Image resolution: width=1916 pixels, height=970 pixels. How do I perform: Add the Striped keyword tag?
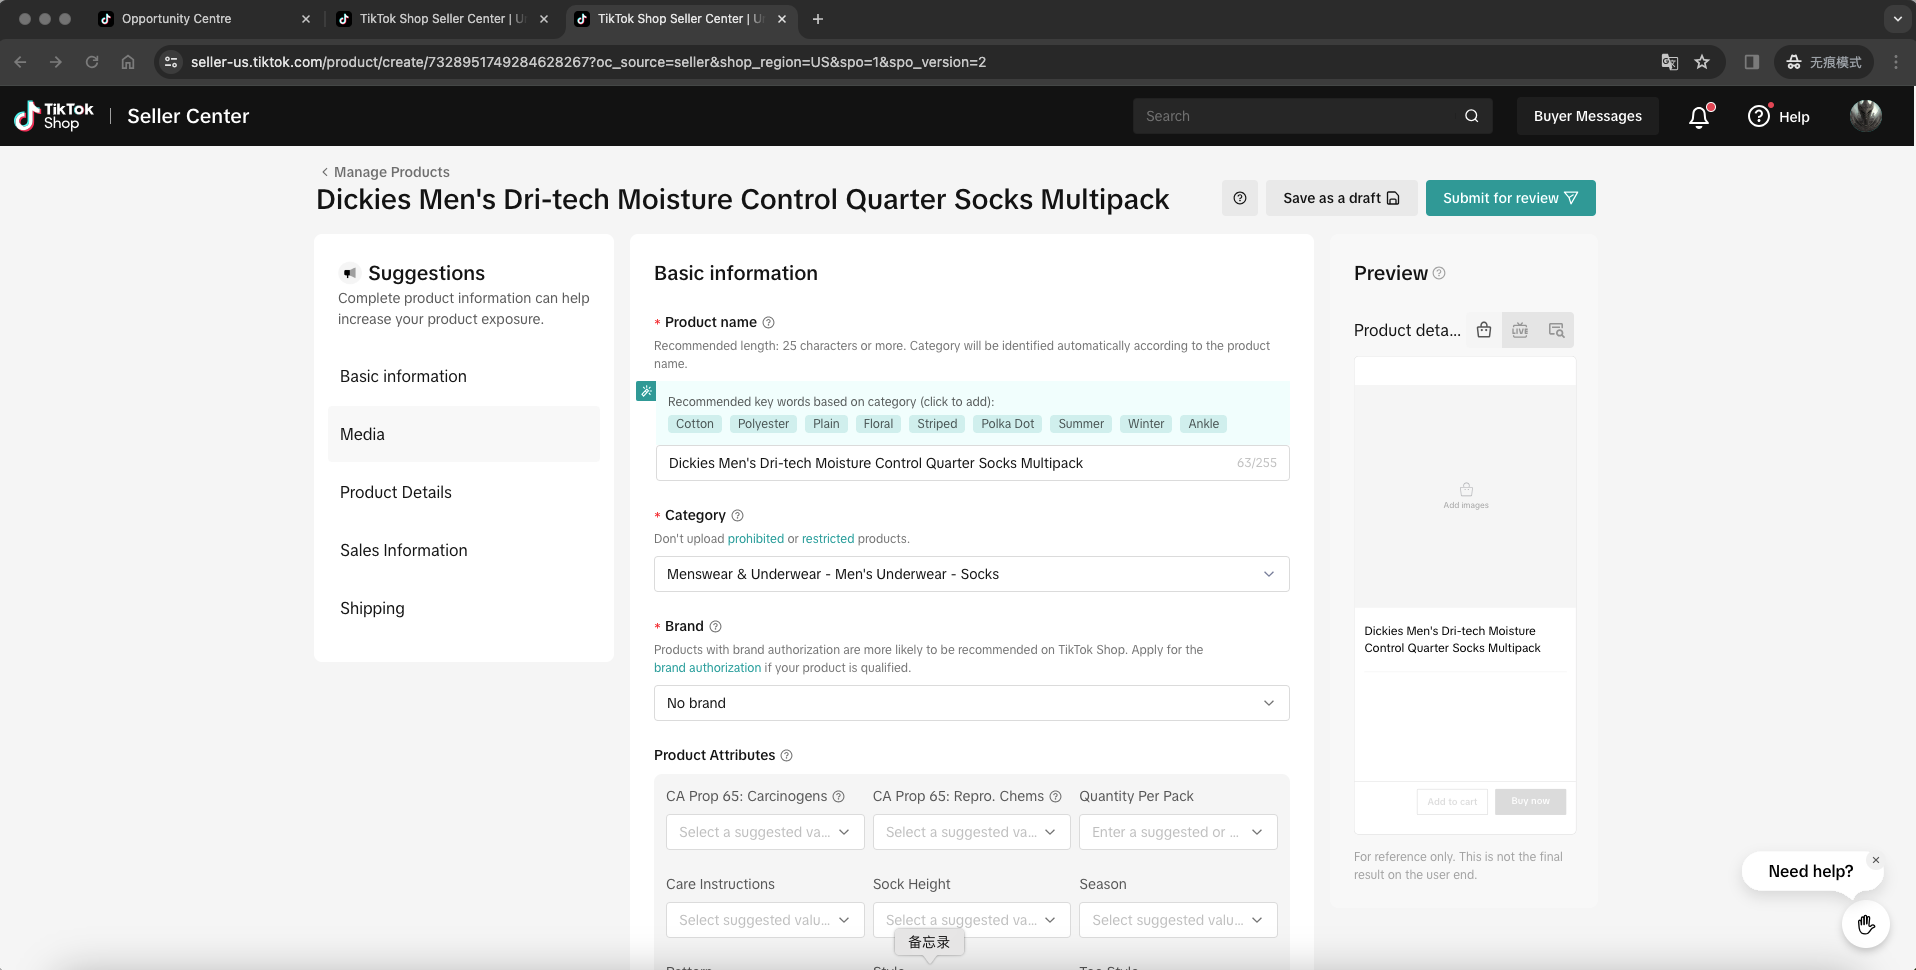[937, 424]
